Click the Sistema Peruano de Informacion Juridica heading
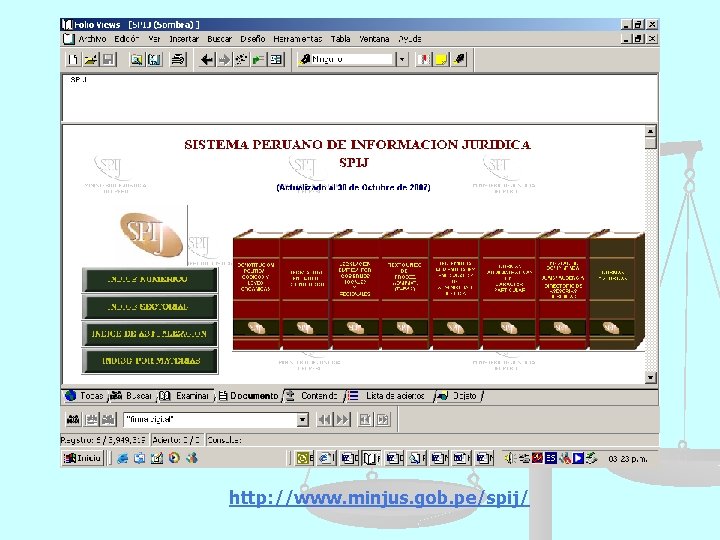This screenshot has height=540, width=720. pyautogui.click(x=357, y=145)
